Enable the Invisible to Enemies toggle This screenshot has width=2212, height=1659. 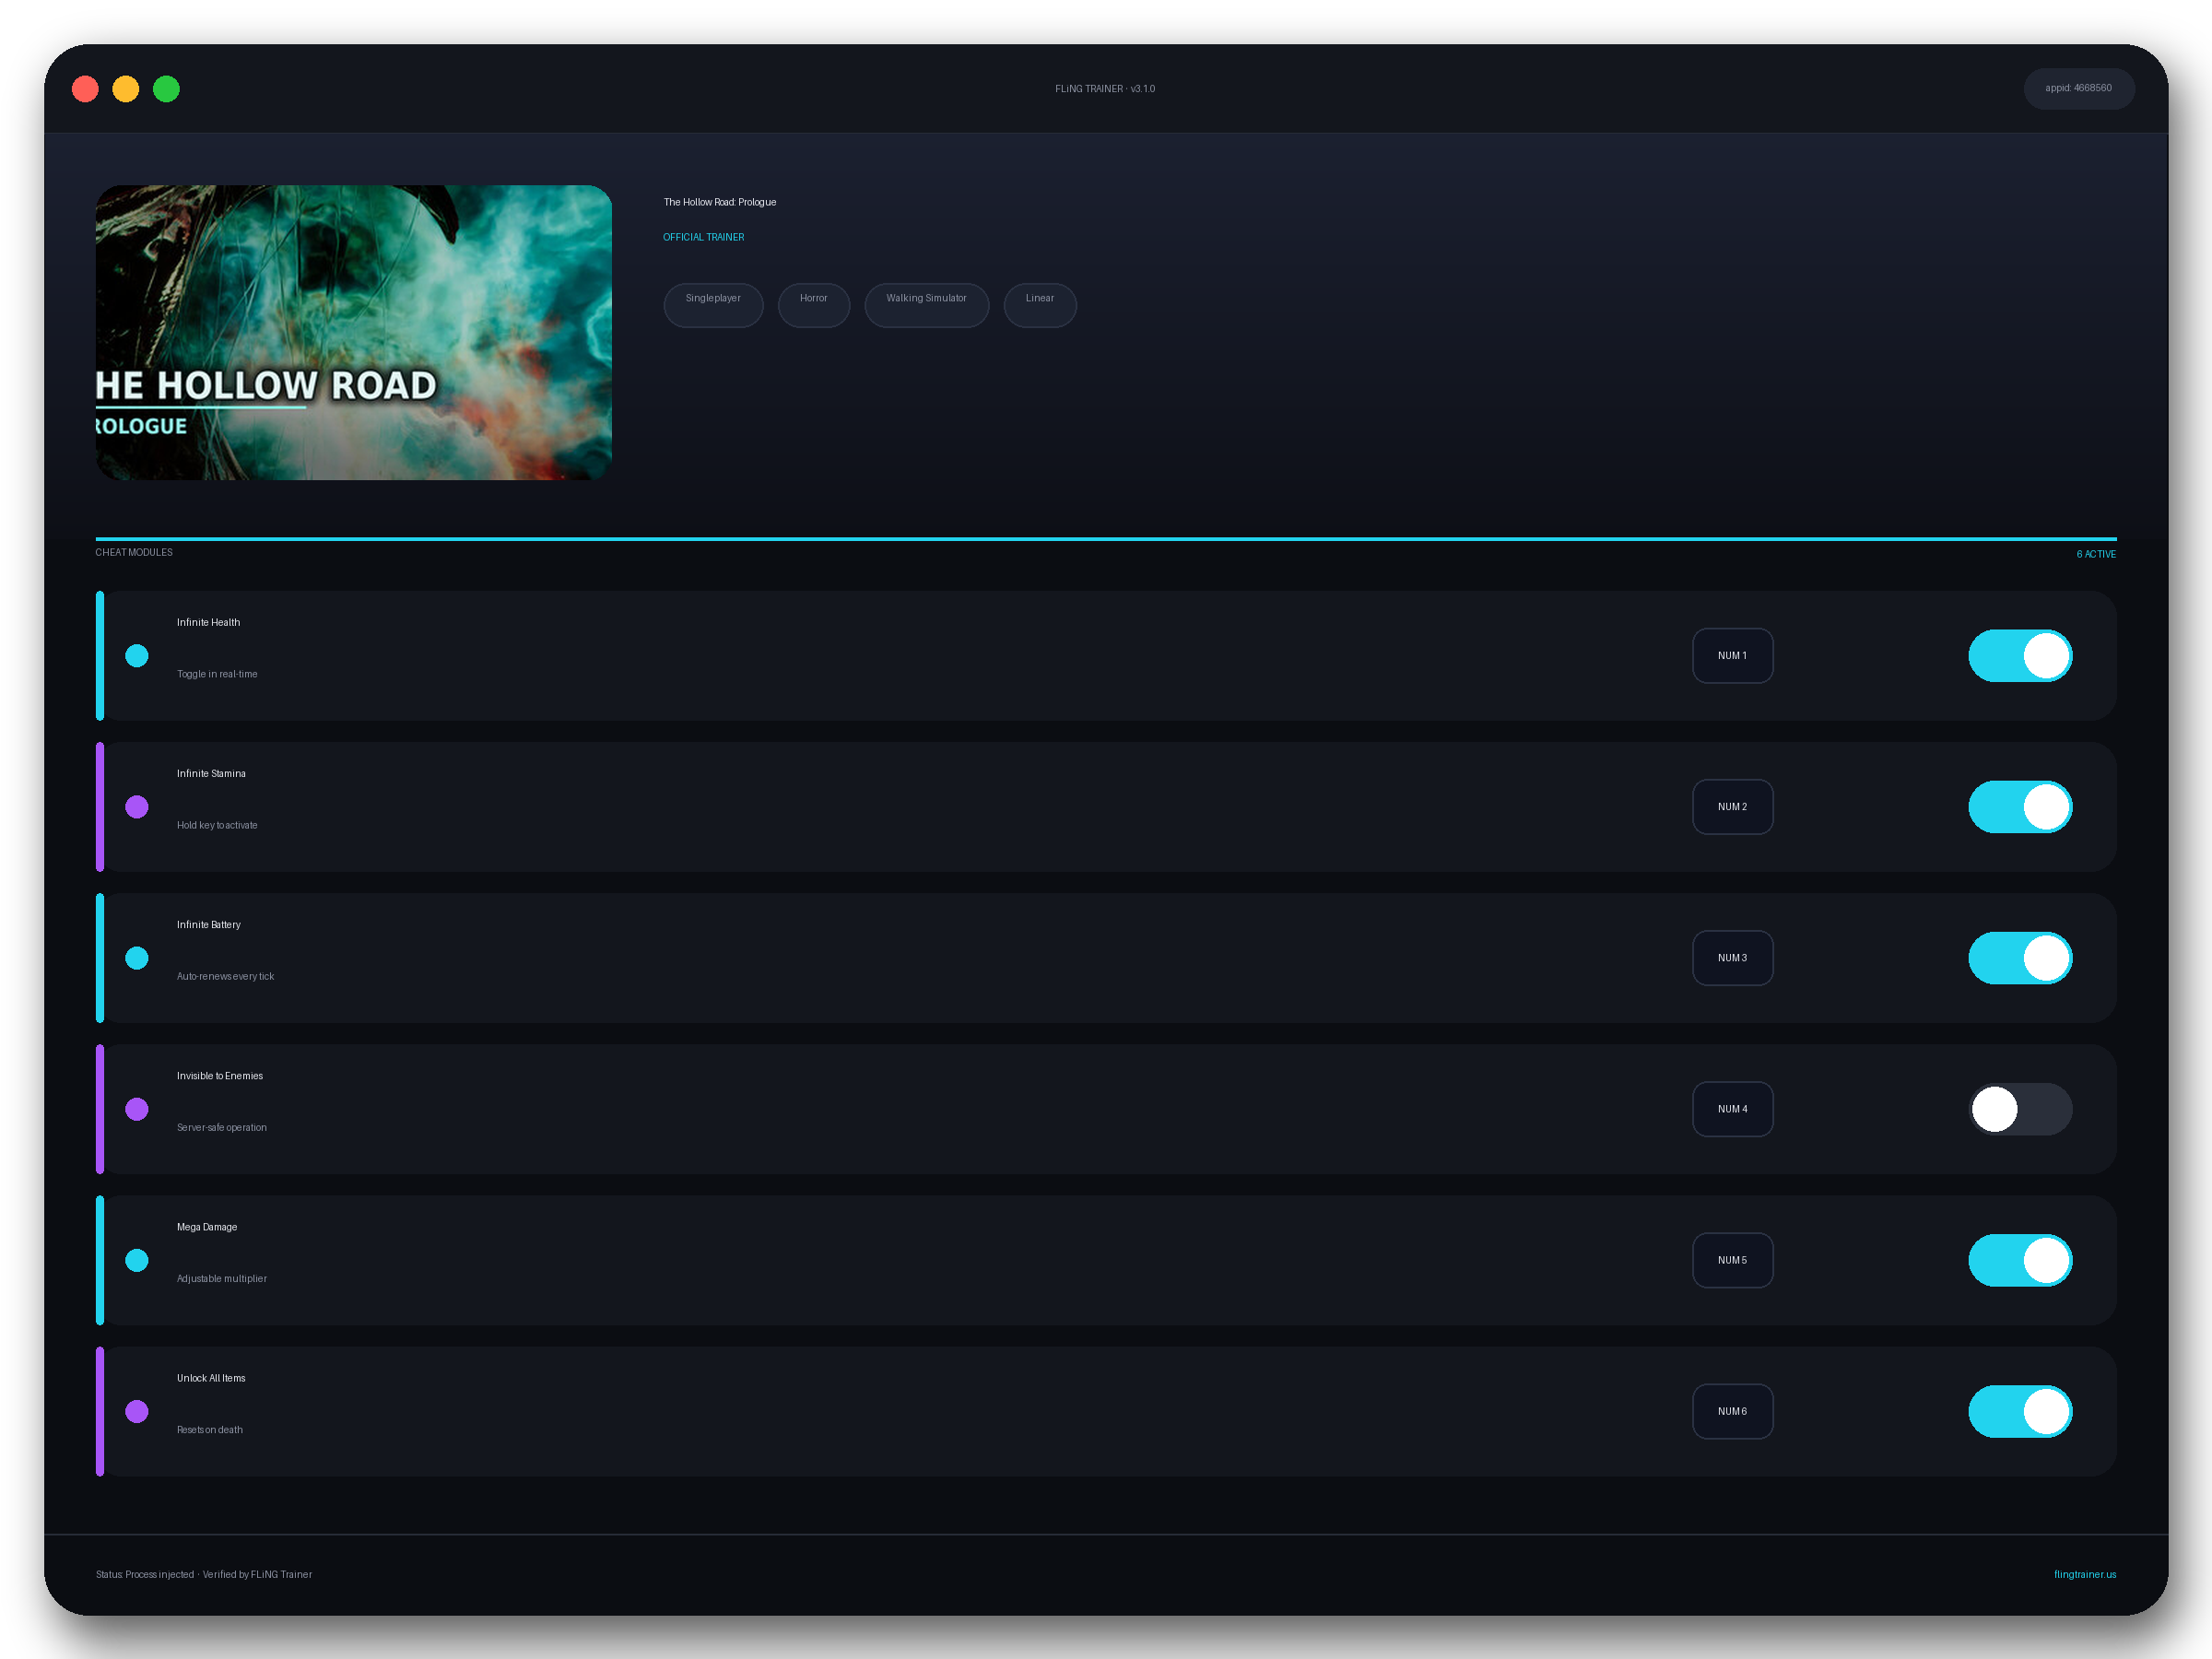2020,1109
